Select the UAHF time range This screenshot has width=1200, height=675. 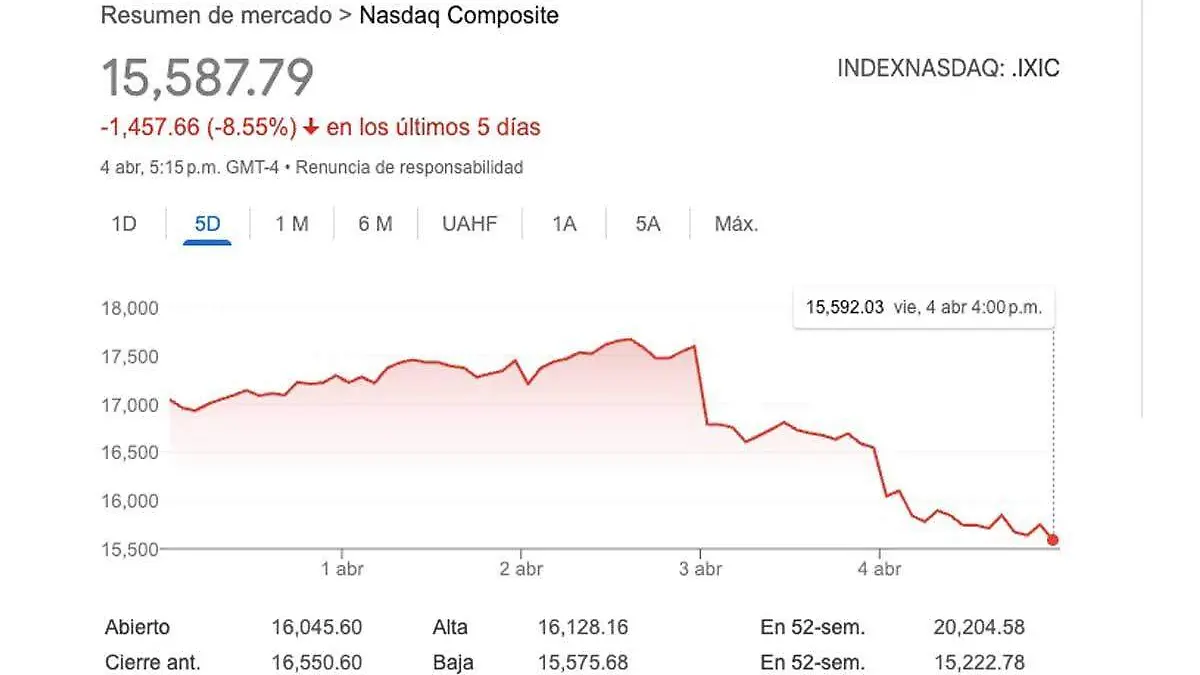click(x=469, y=224)
